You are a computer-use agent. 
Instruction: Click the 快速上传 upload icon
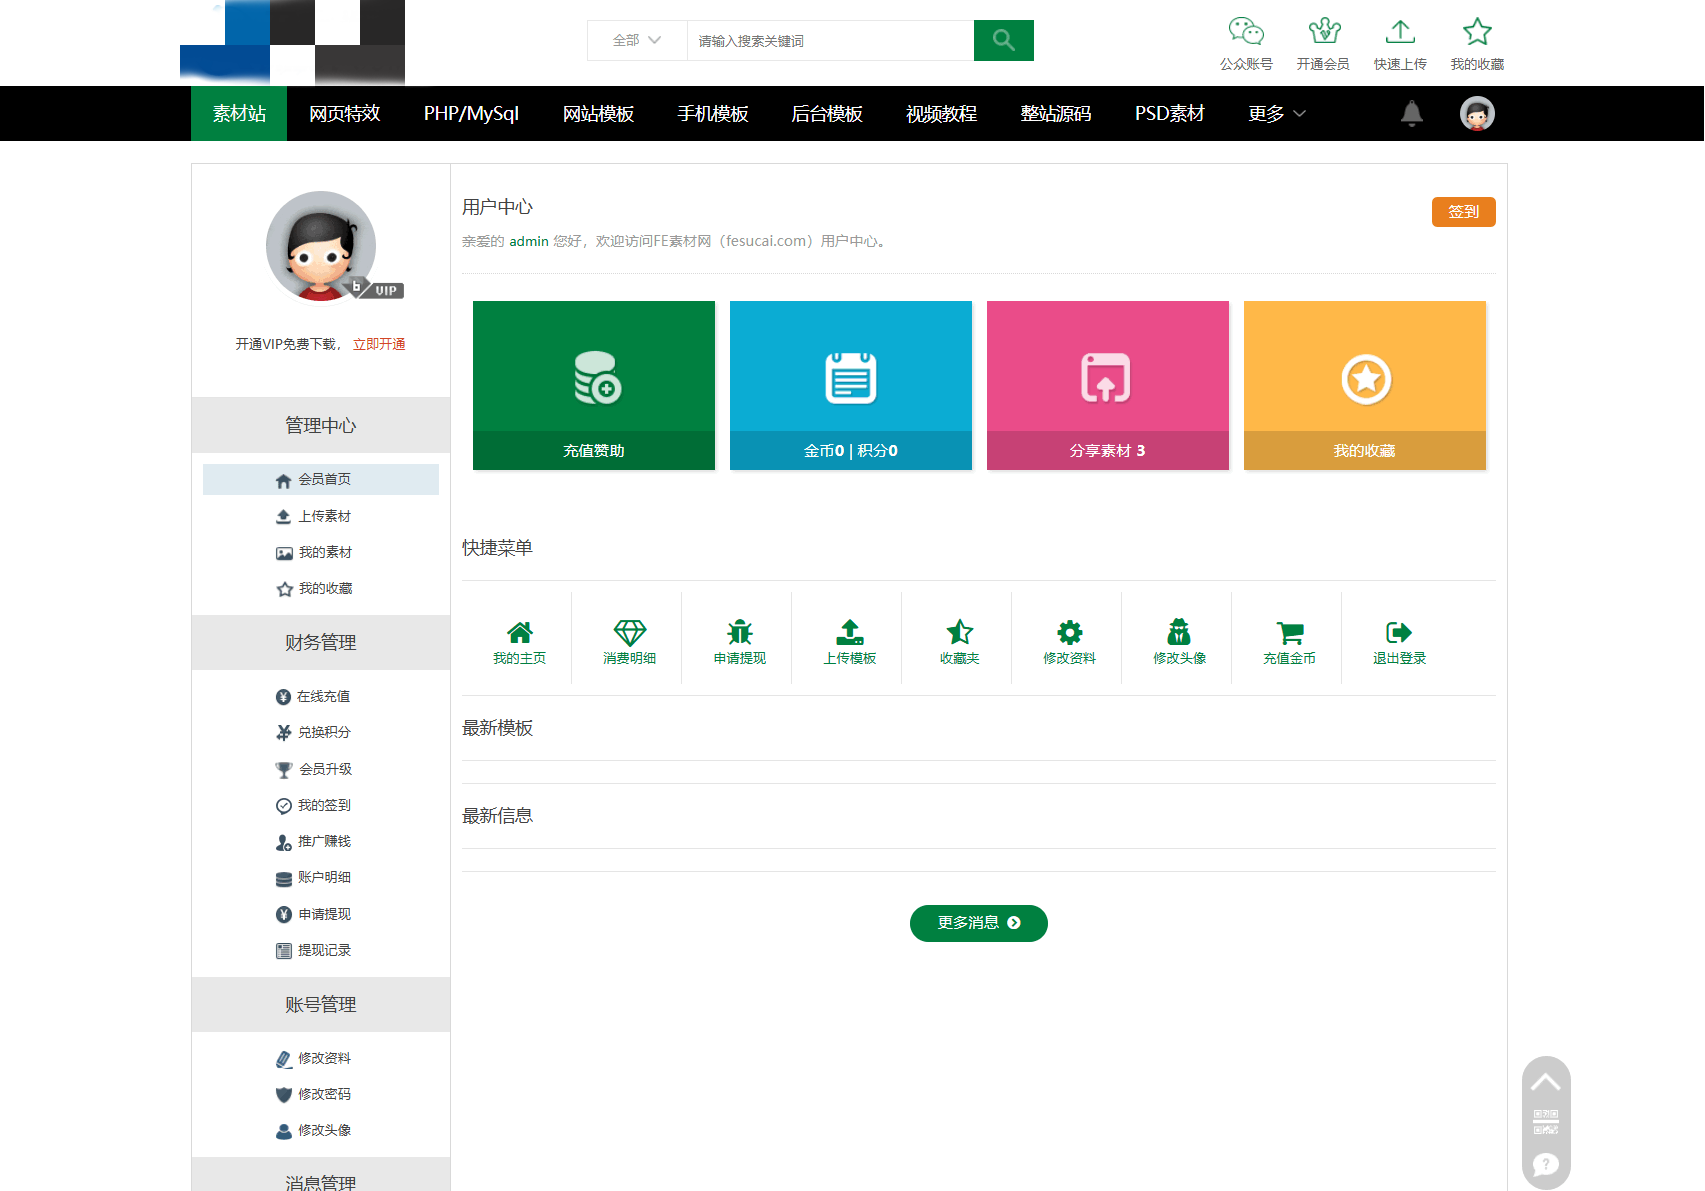pyautogui.click(x=1400, y=32)
